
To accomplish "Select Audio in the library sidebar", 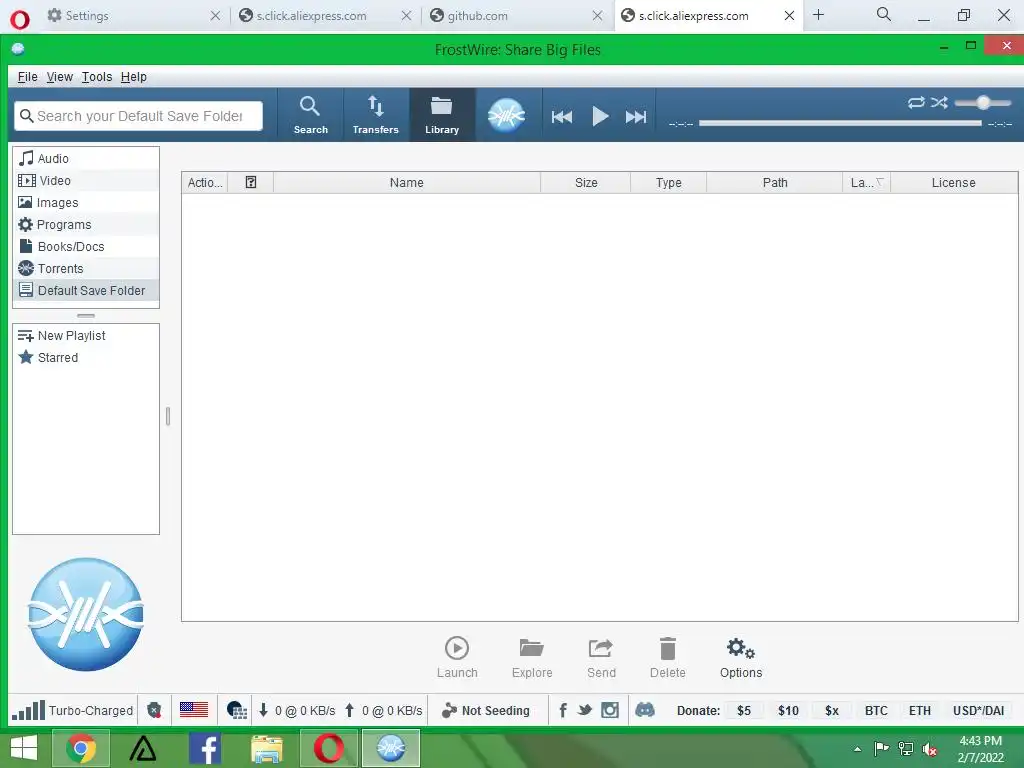I will tap(86, 158).
